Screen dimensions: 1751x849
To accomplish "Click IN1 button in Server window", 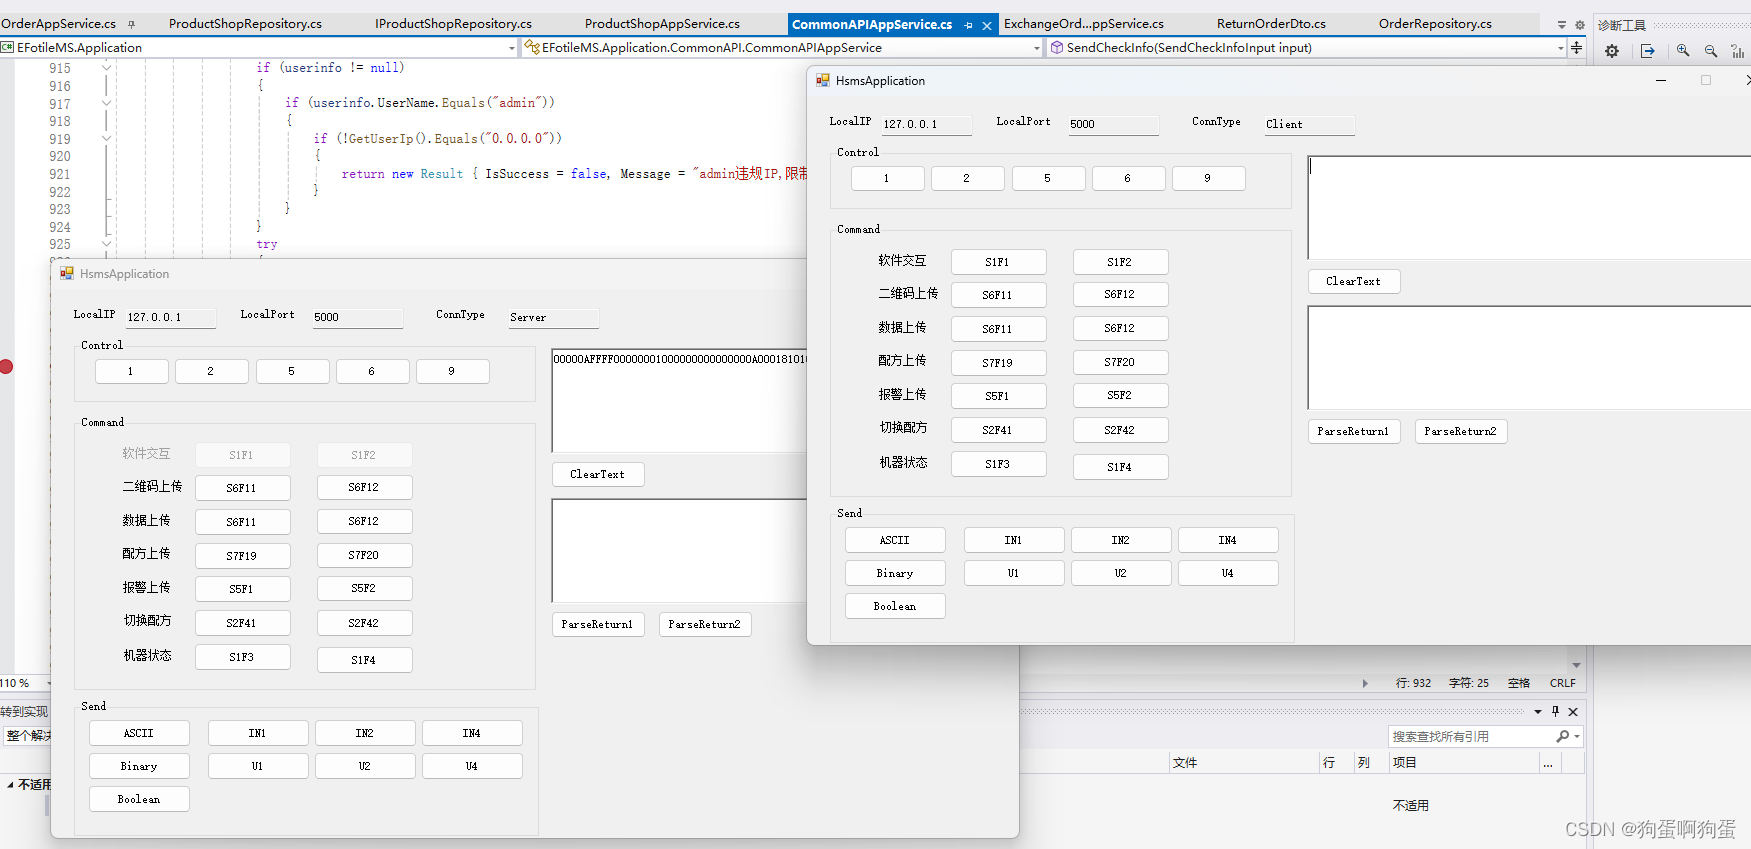I will (x=258, y=733).
